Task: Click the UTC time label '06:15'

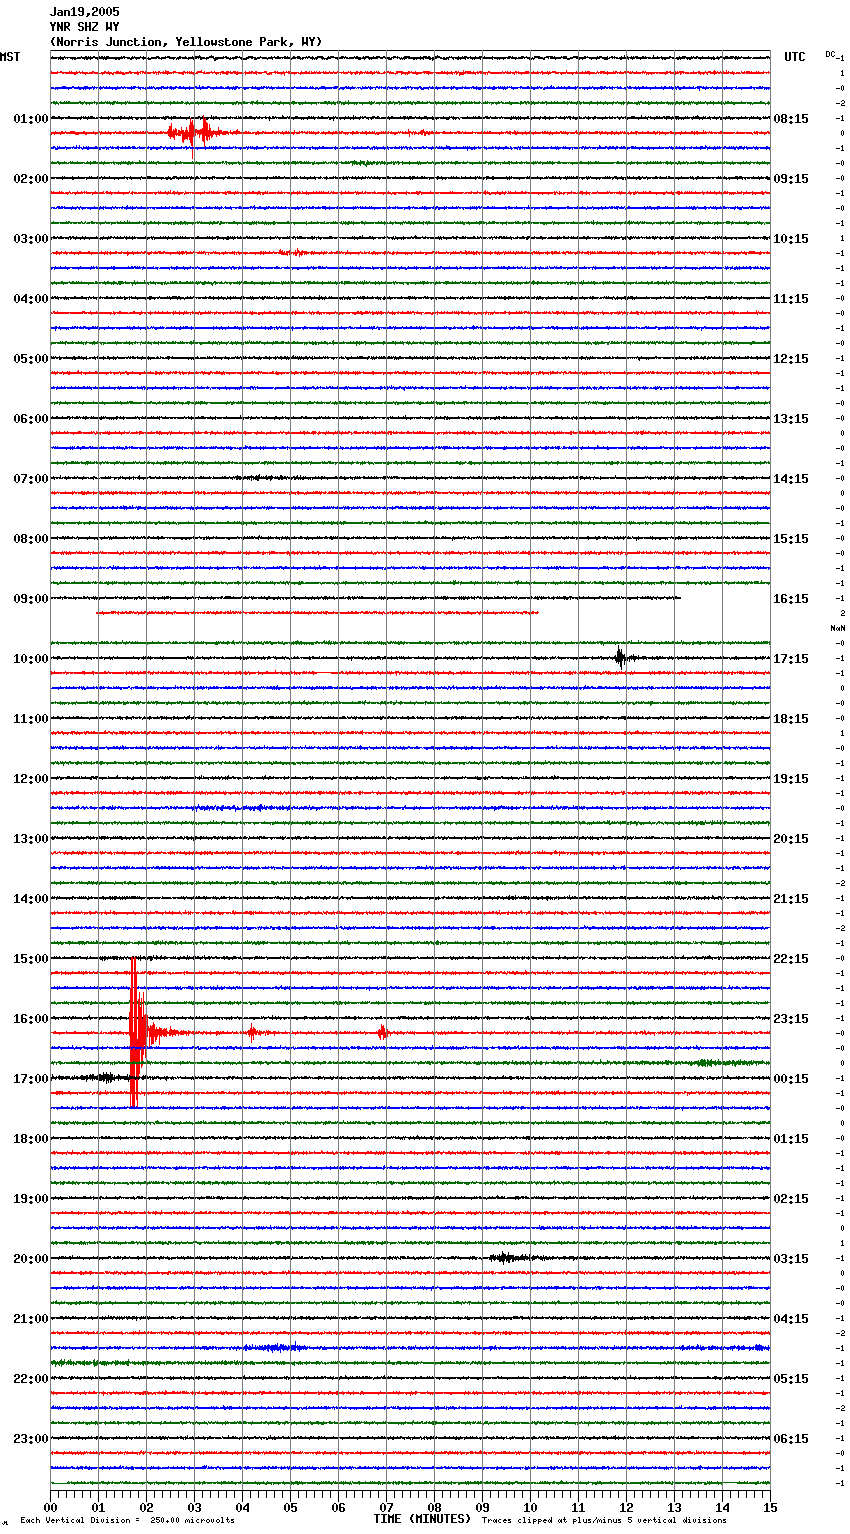Action: tap(791, 1439)
